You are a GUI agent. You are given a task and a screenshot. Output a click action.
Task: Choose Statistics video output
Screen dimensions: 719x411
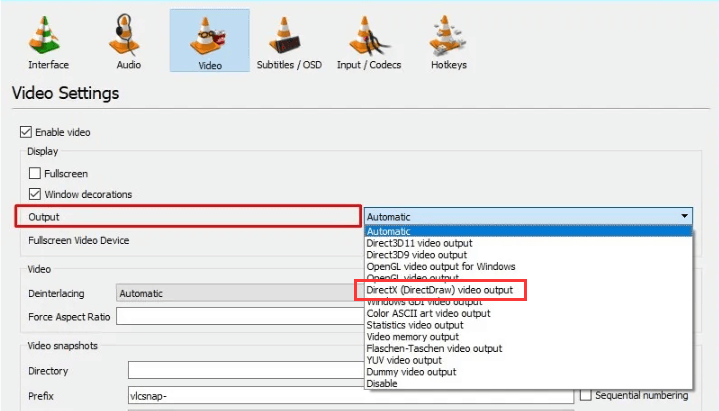528,325
